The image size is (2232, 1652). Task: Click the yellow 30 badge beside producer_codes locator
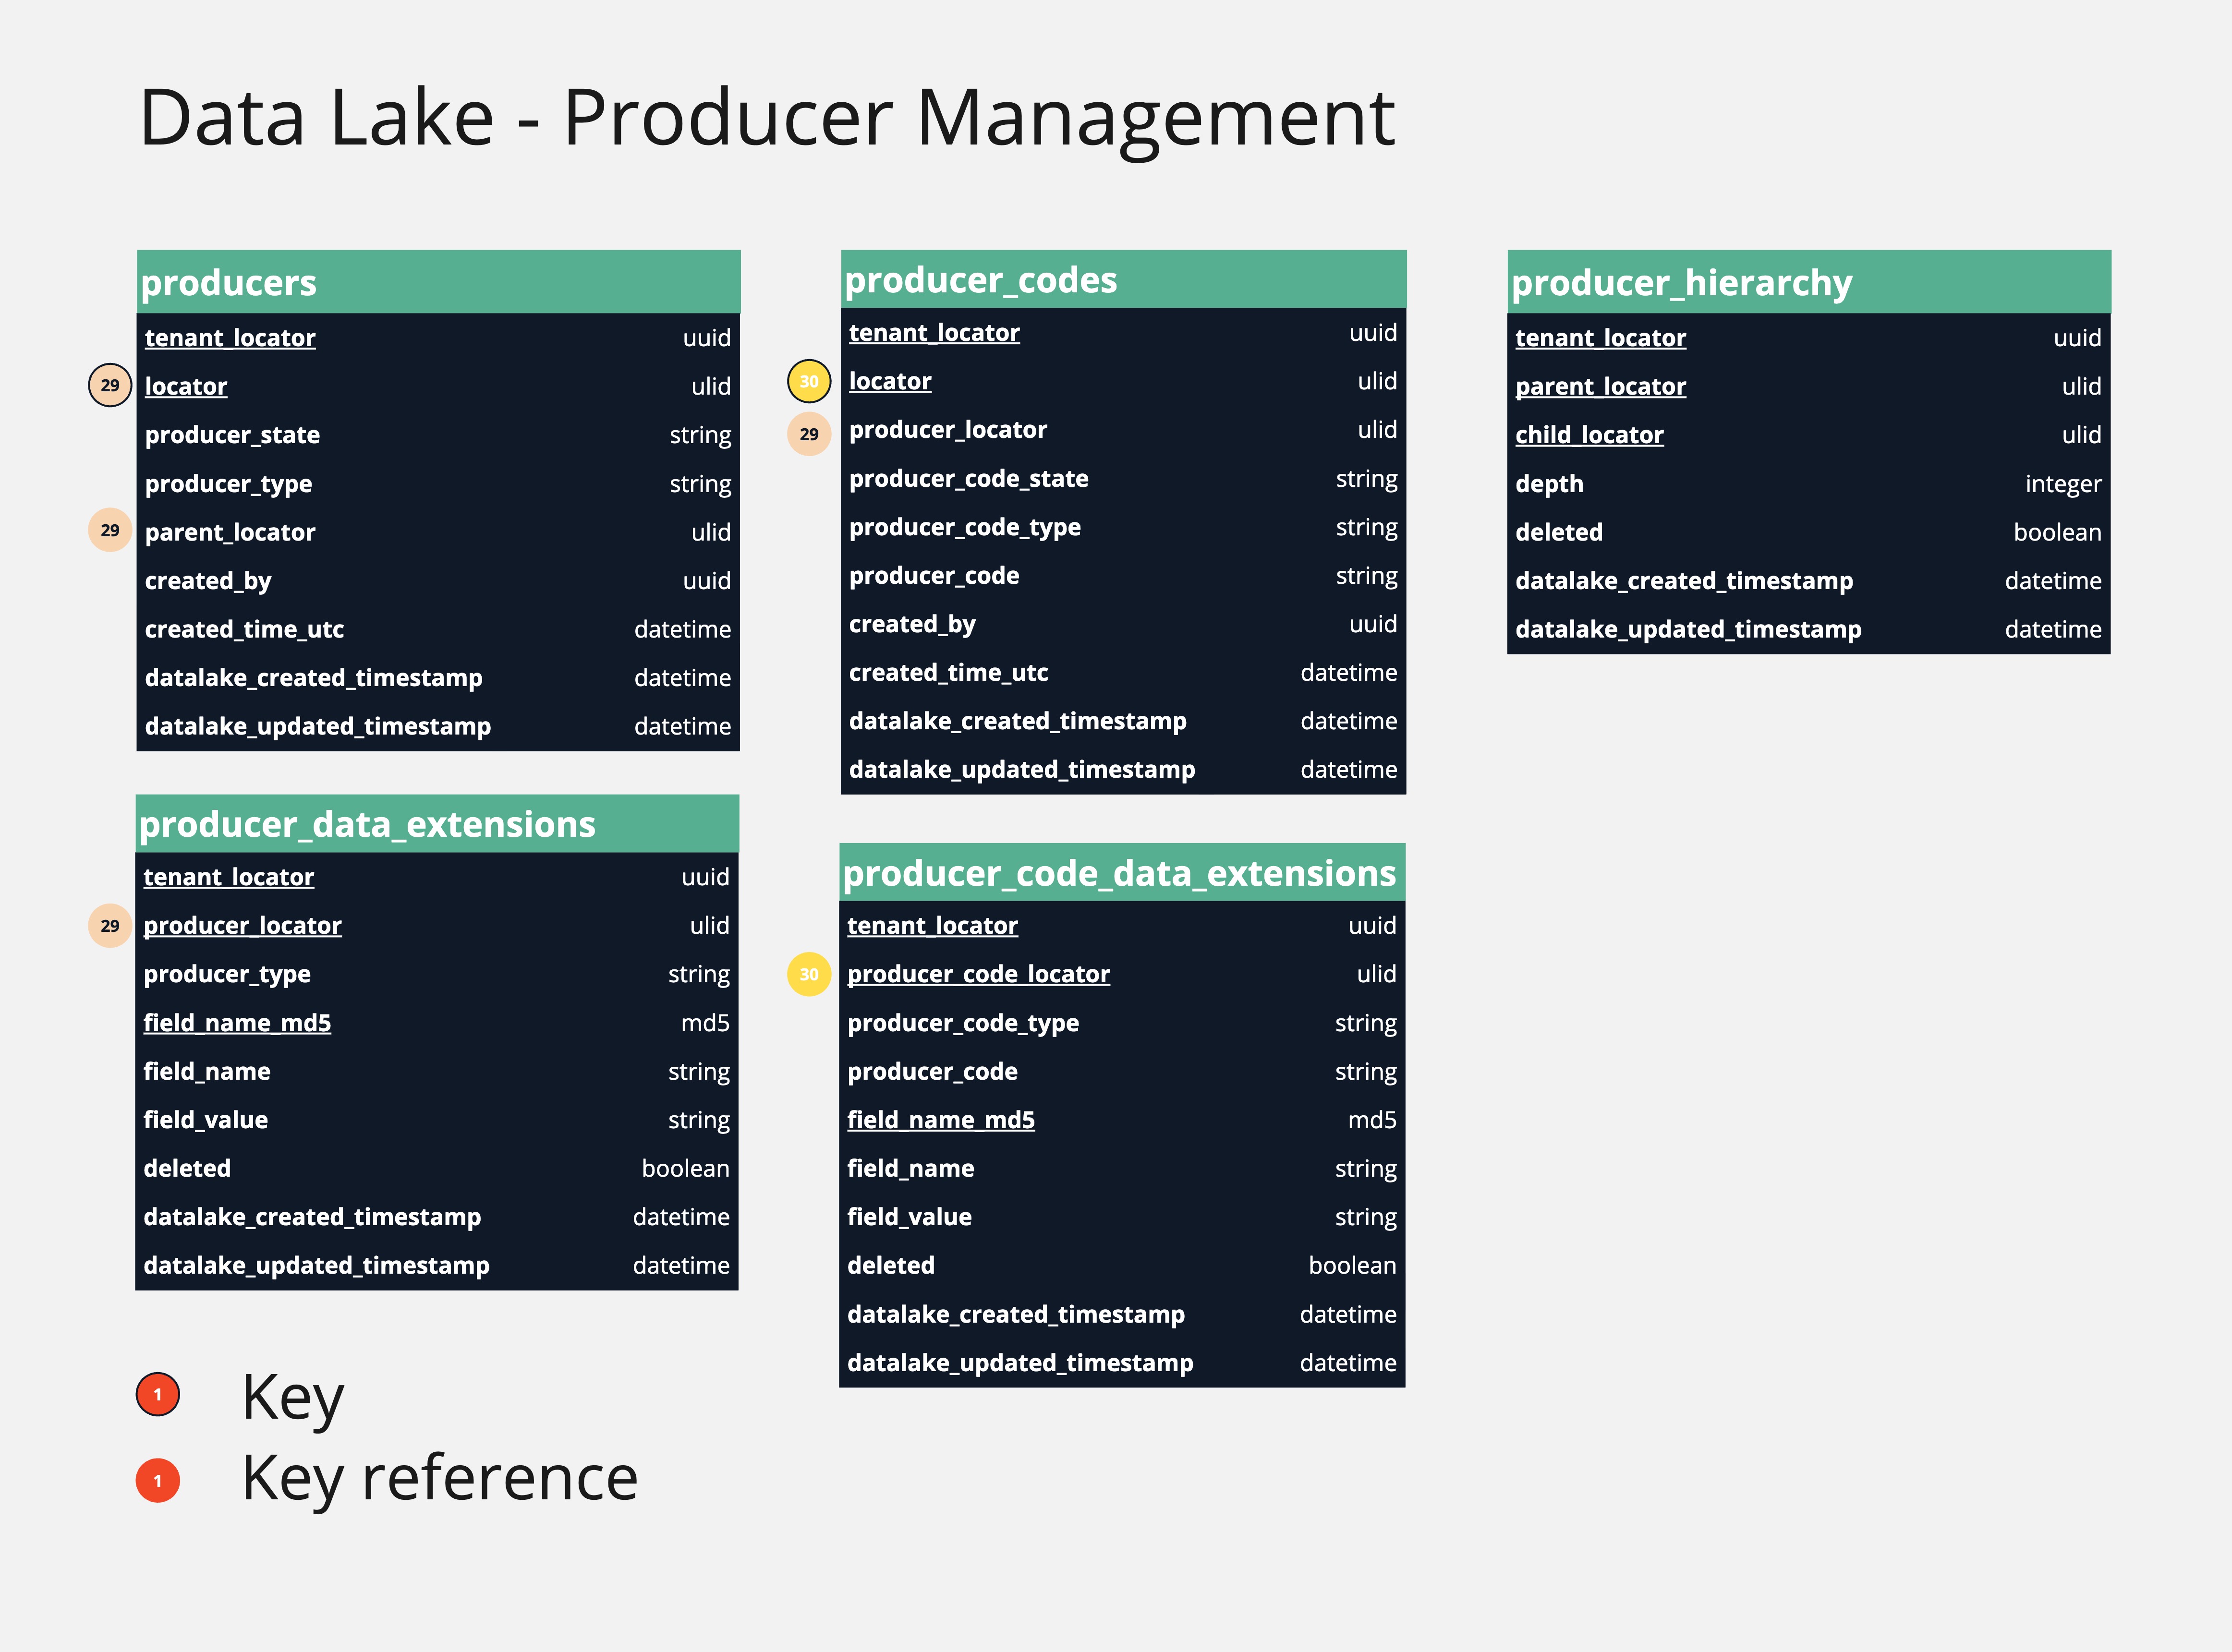[809, 381]
